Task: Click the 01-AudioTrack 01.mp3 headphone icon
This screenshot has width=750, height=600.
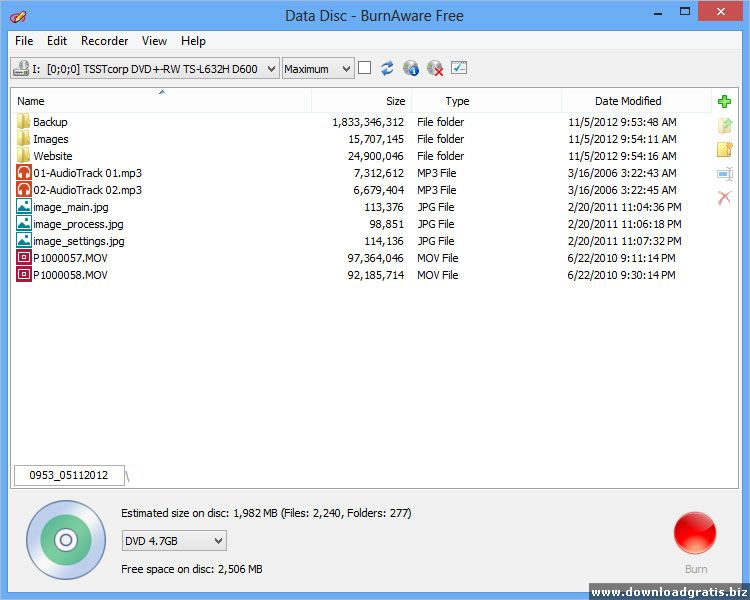Action: (x=23, y=173)
